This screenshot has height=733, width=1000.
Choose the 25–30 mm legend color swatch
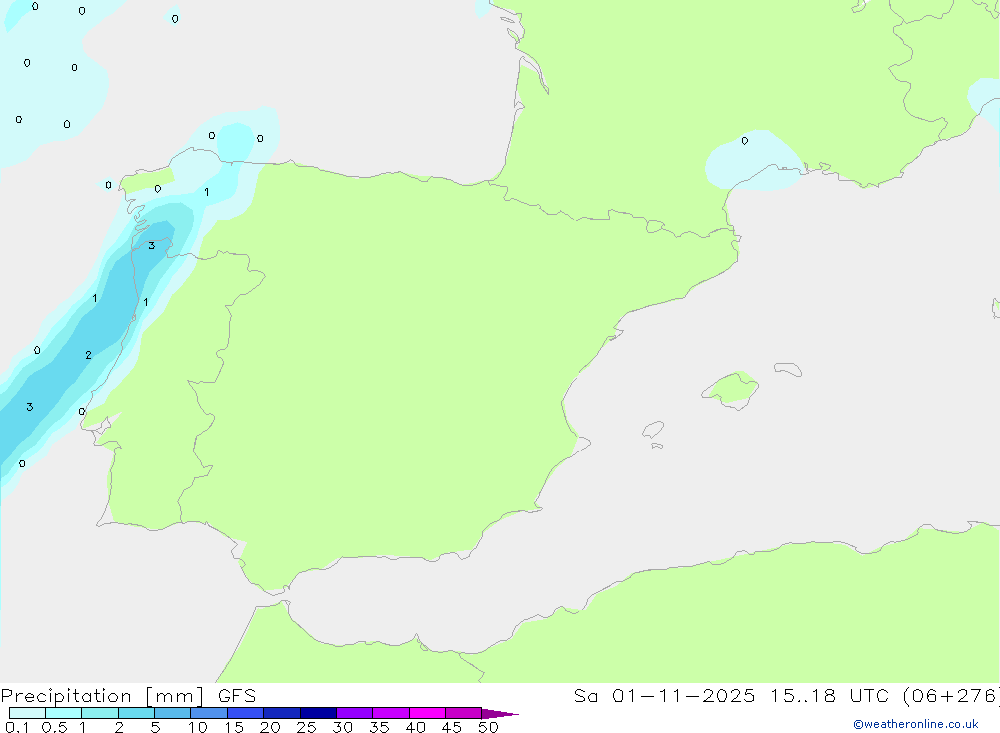(318, 713)
